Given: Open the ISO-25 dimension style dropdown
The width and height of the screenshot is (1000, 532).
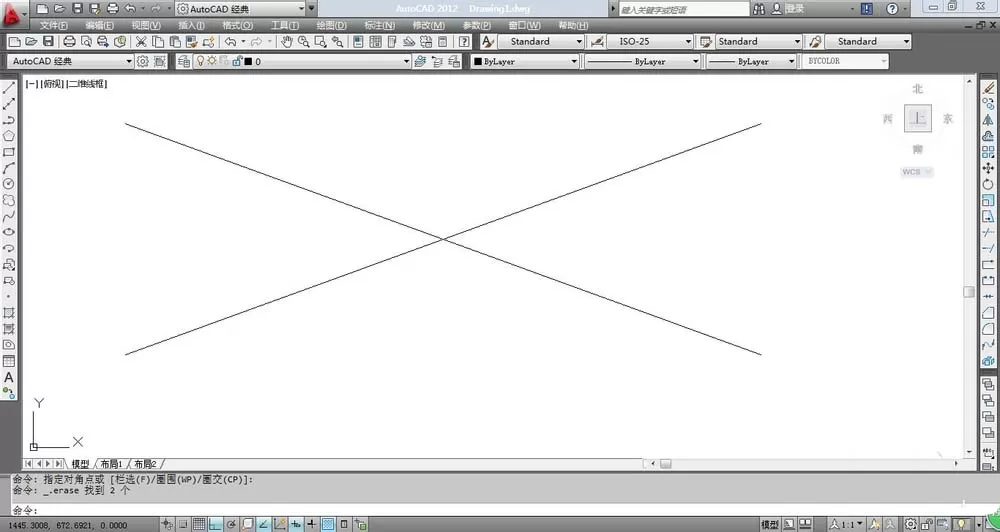Looking at the screenshot, I should point(650,41).
